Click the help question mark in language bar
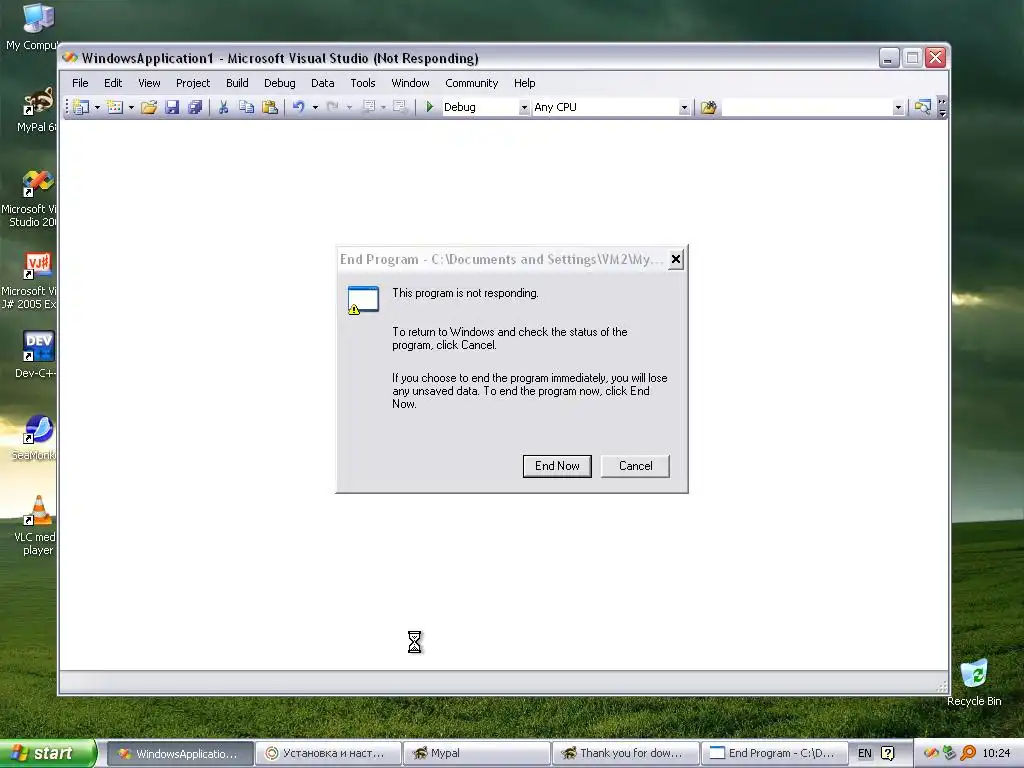Image resolution: width=1024 pixels, height=768 pixels. point(888,754)
